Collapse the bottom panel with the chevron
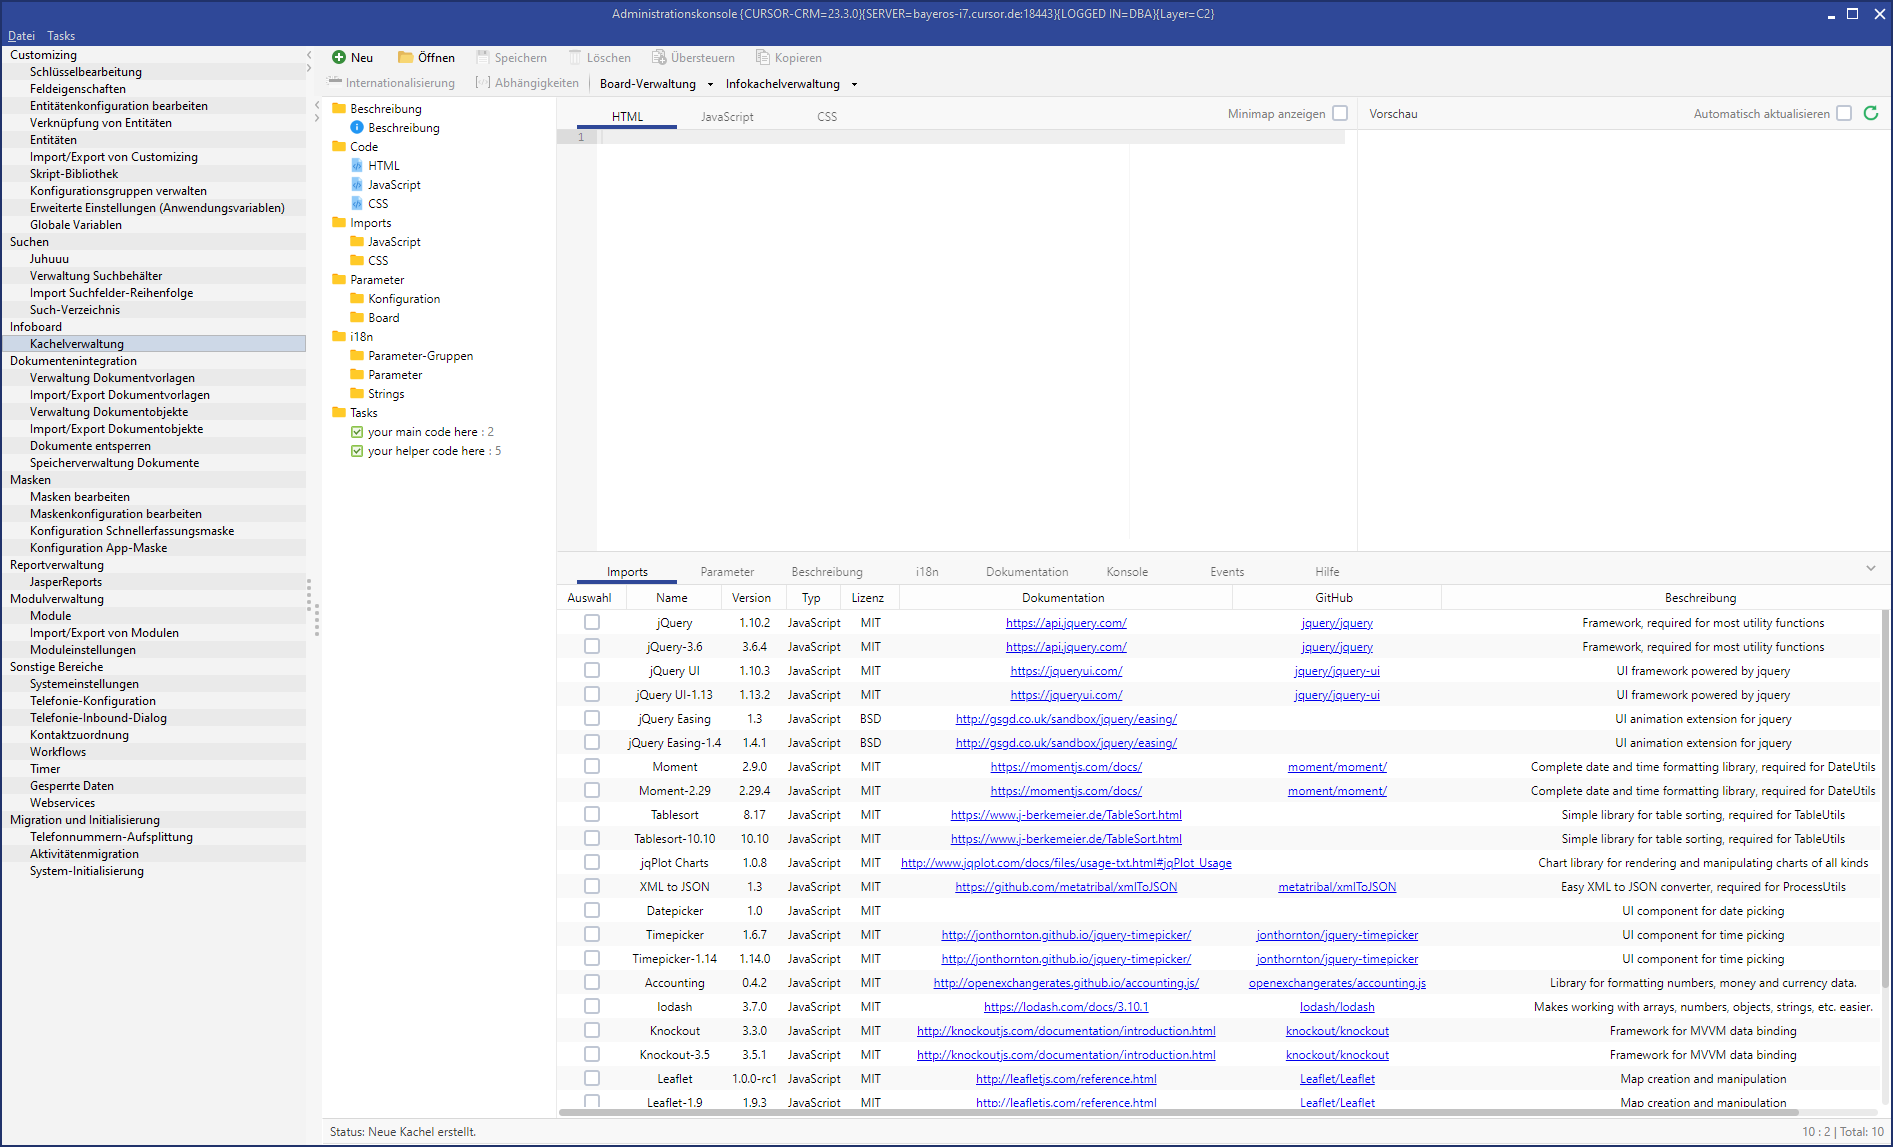The width and height of the screenshot is (1893, 1147). (x=1870, y=569)
